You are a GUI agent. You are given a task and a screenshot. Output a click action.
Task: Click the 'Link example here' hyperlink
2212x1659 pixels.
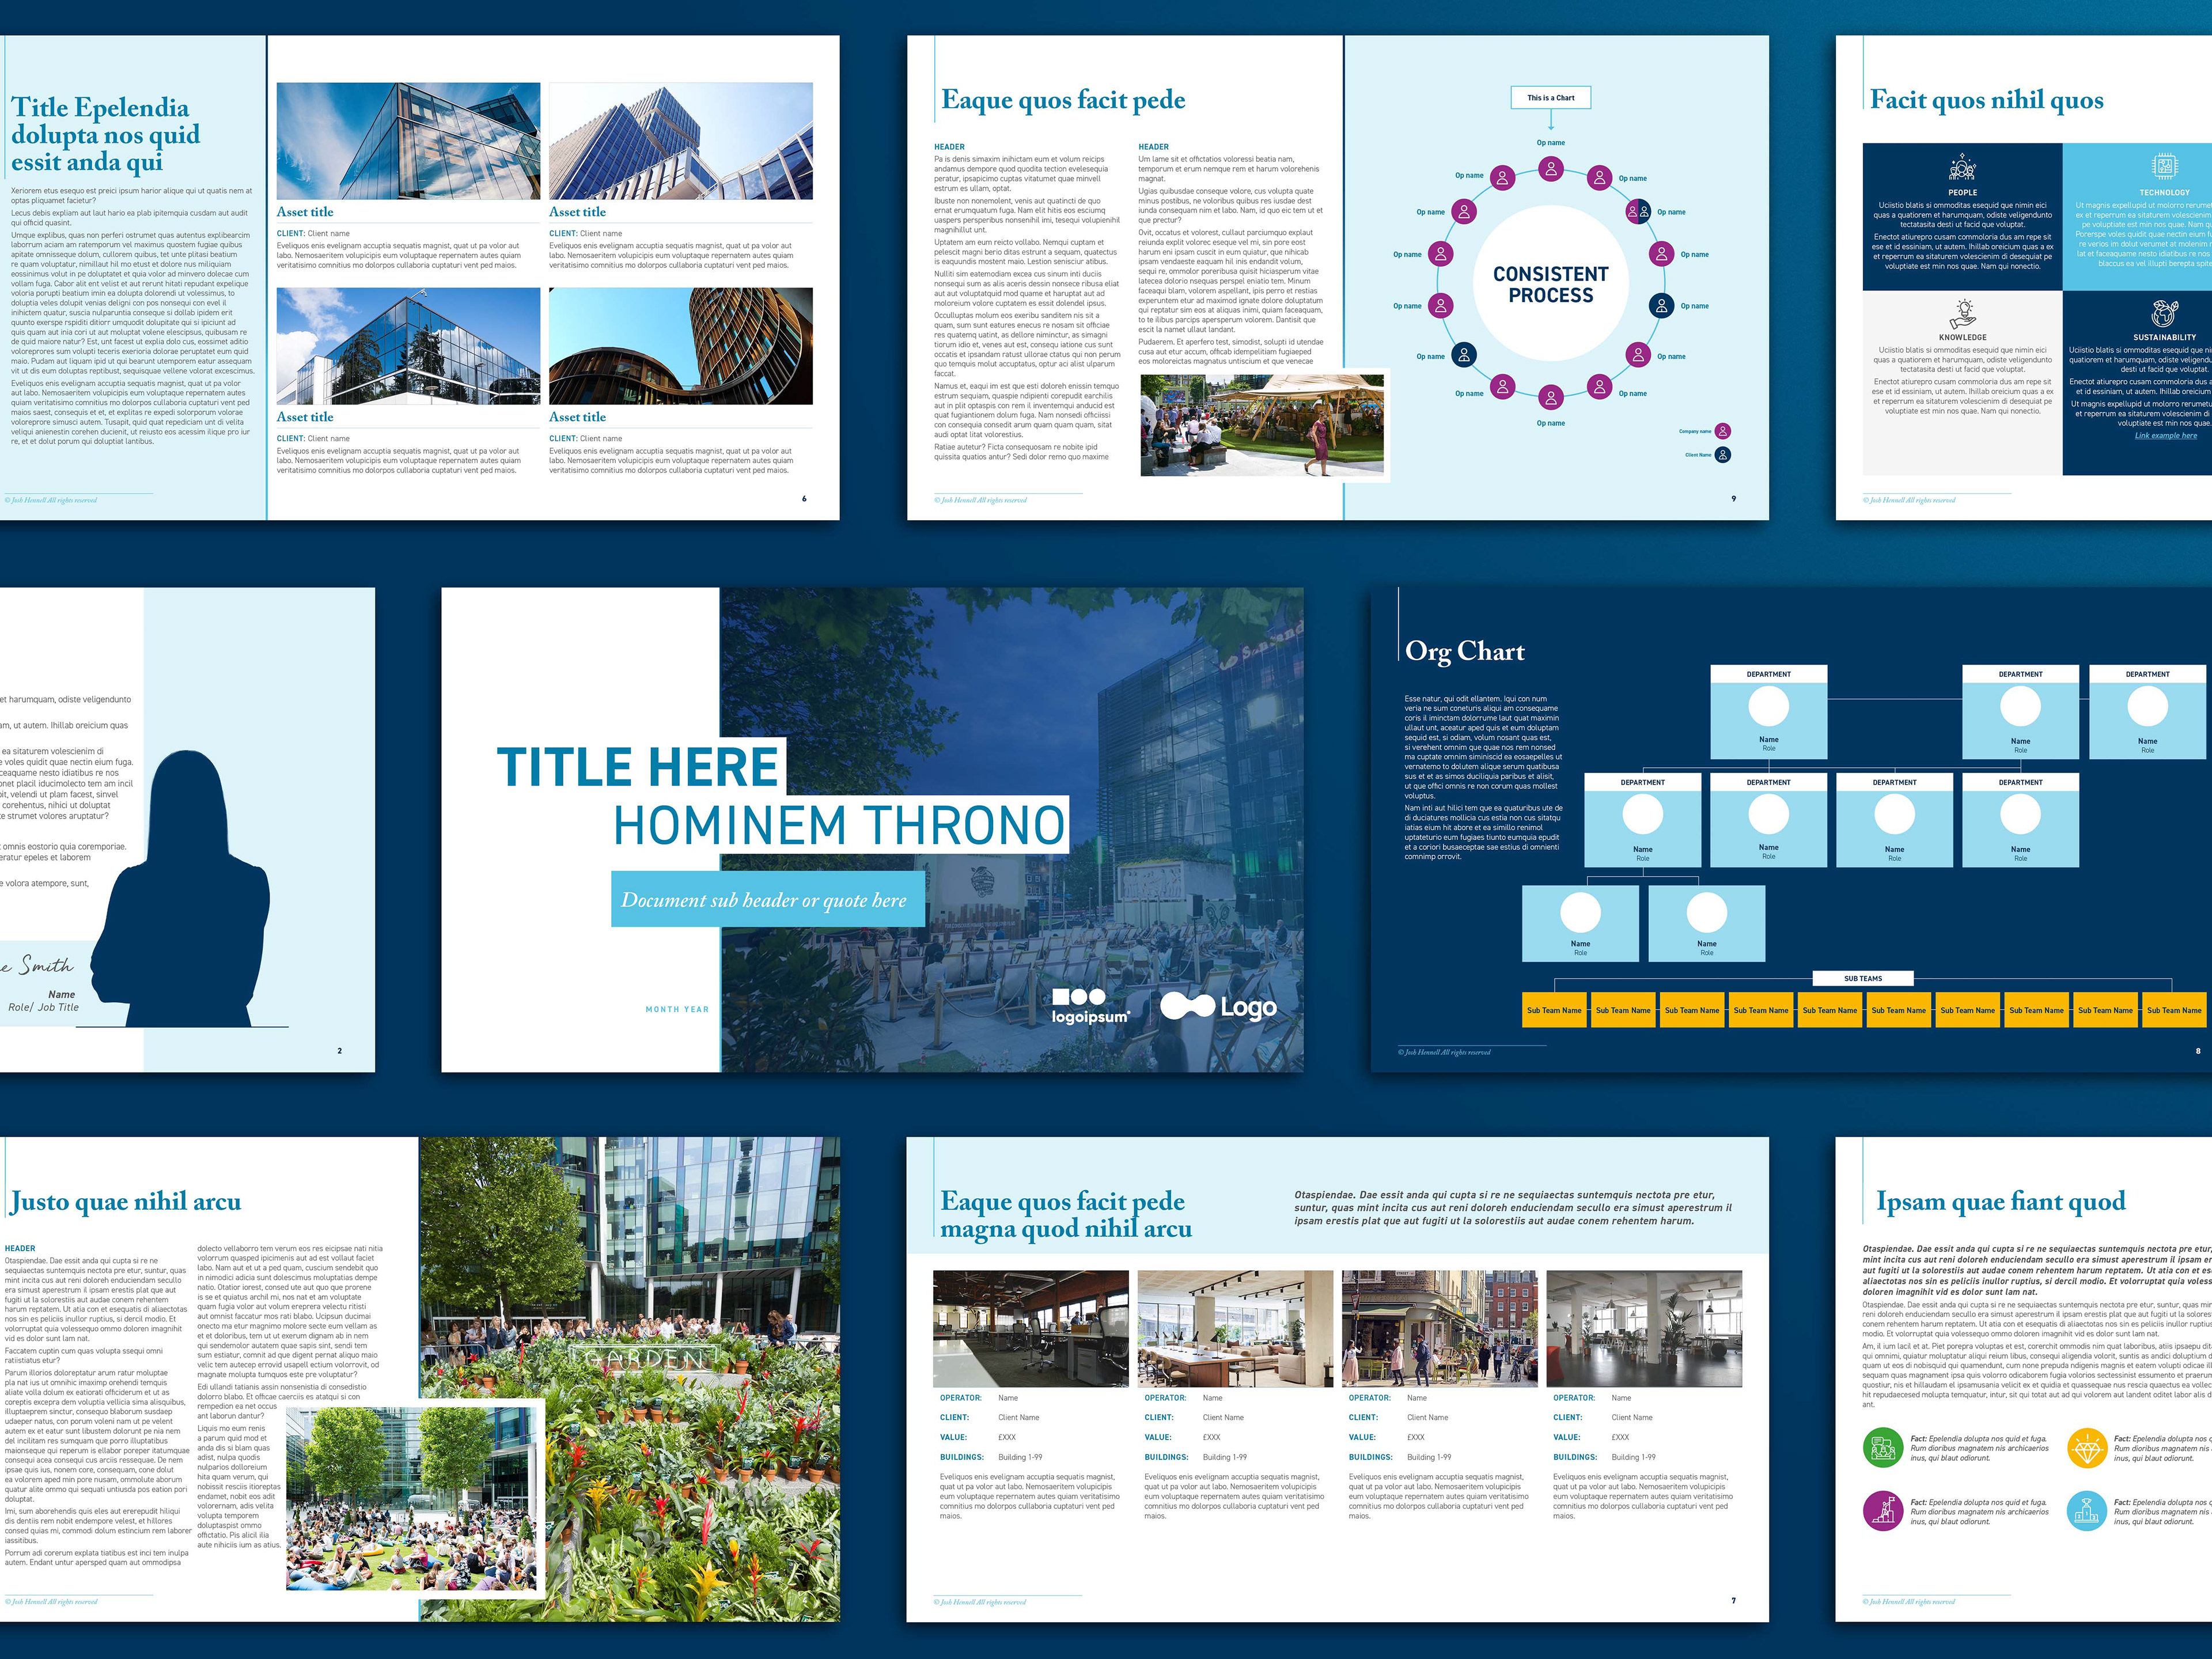point(2165,435)
